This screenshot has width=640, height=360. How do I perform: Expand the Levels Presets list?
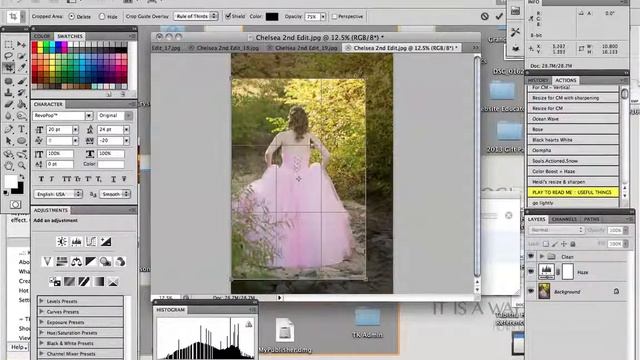point(41,301)
